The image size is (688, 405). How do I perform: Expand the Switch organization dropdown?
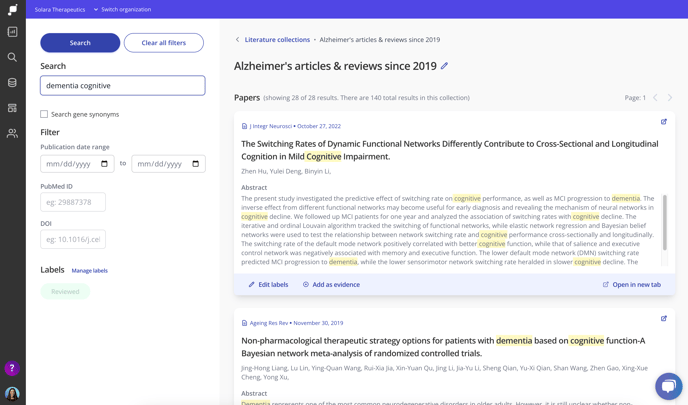(122, 9)
